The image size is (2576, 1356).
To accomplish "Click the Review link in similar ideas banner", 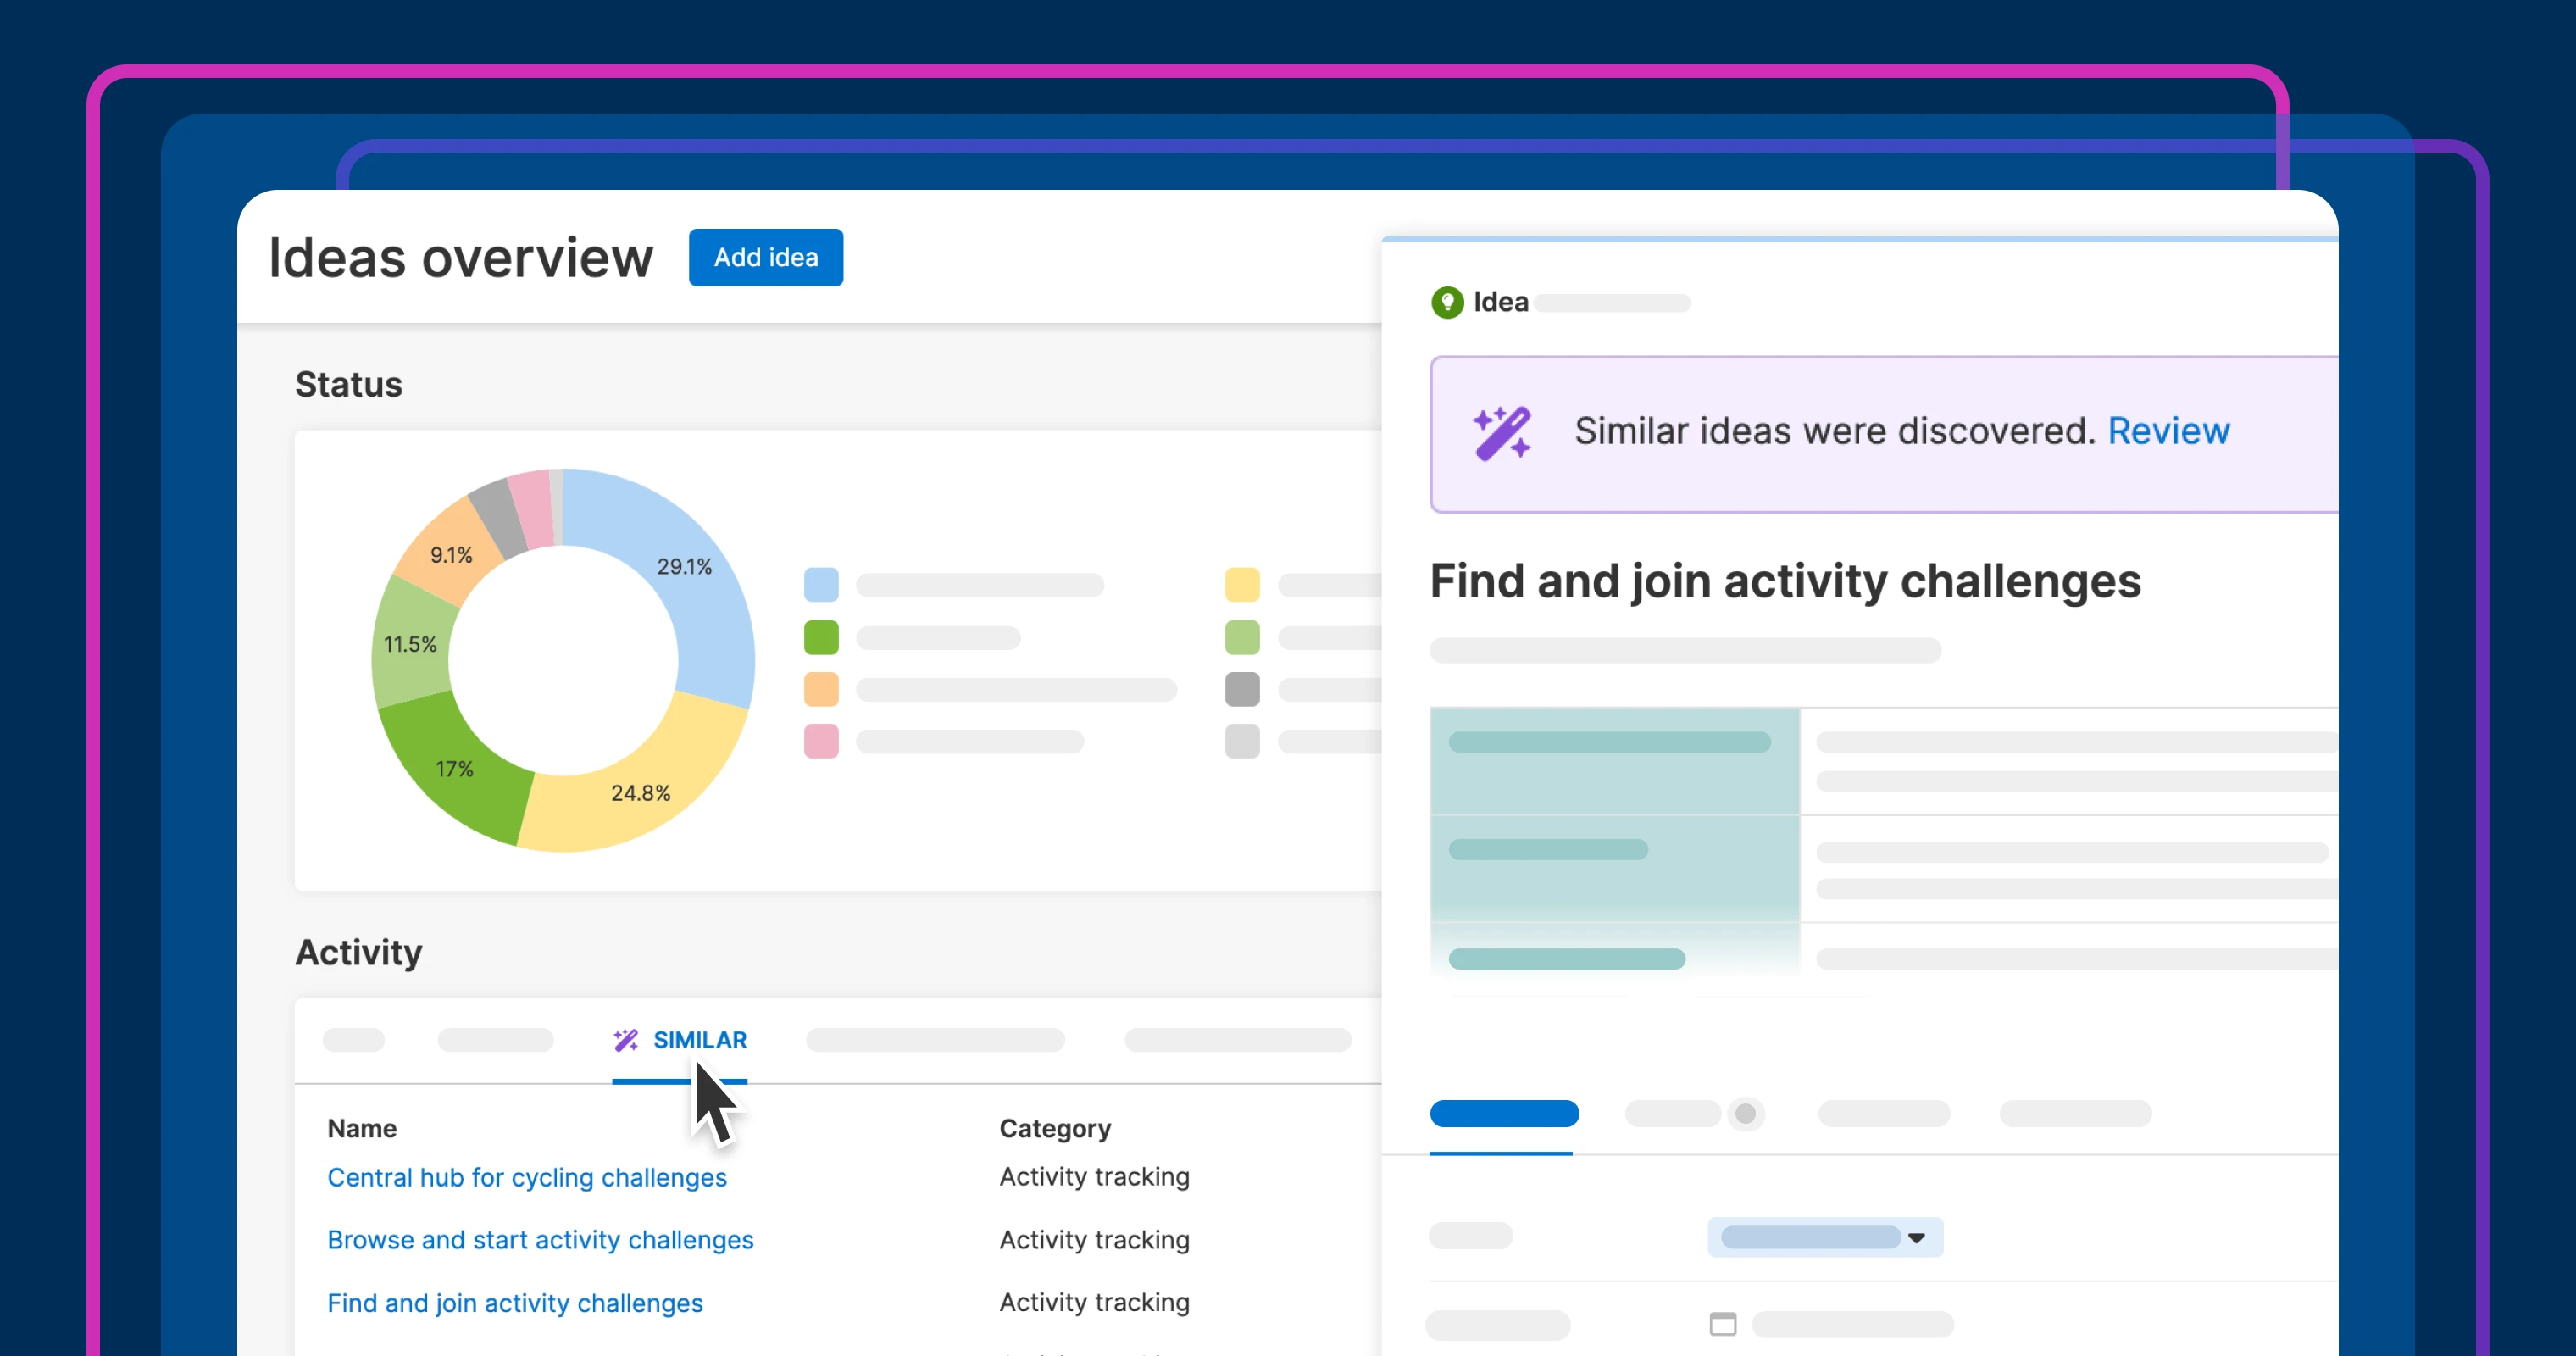I will [x=2168, y=431].
